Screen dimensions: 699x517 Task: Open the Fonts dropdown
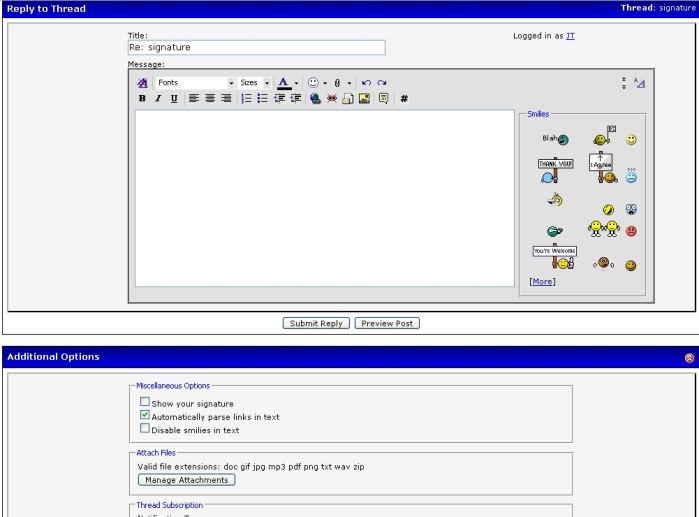tap(195, 82)
